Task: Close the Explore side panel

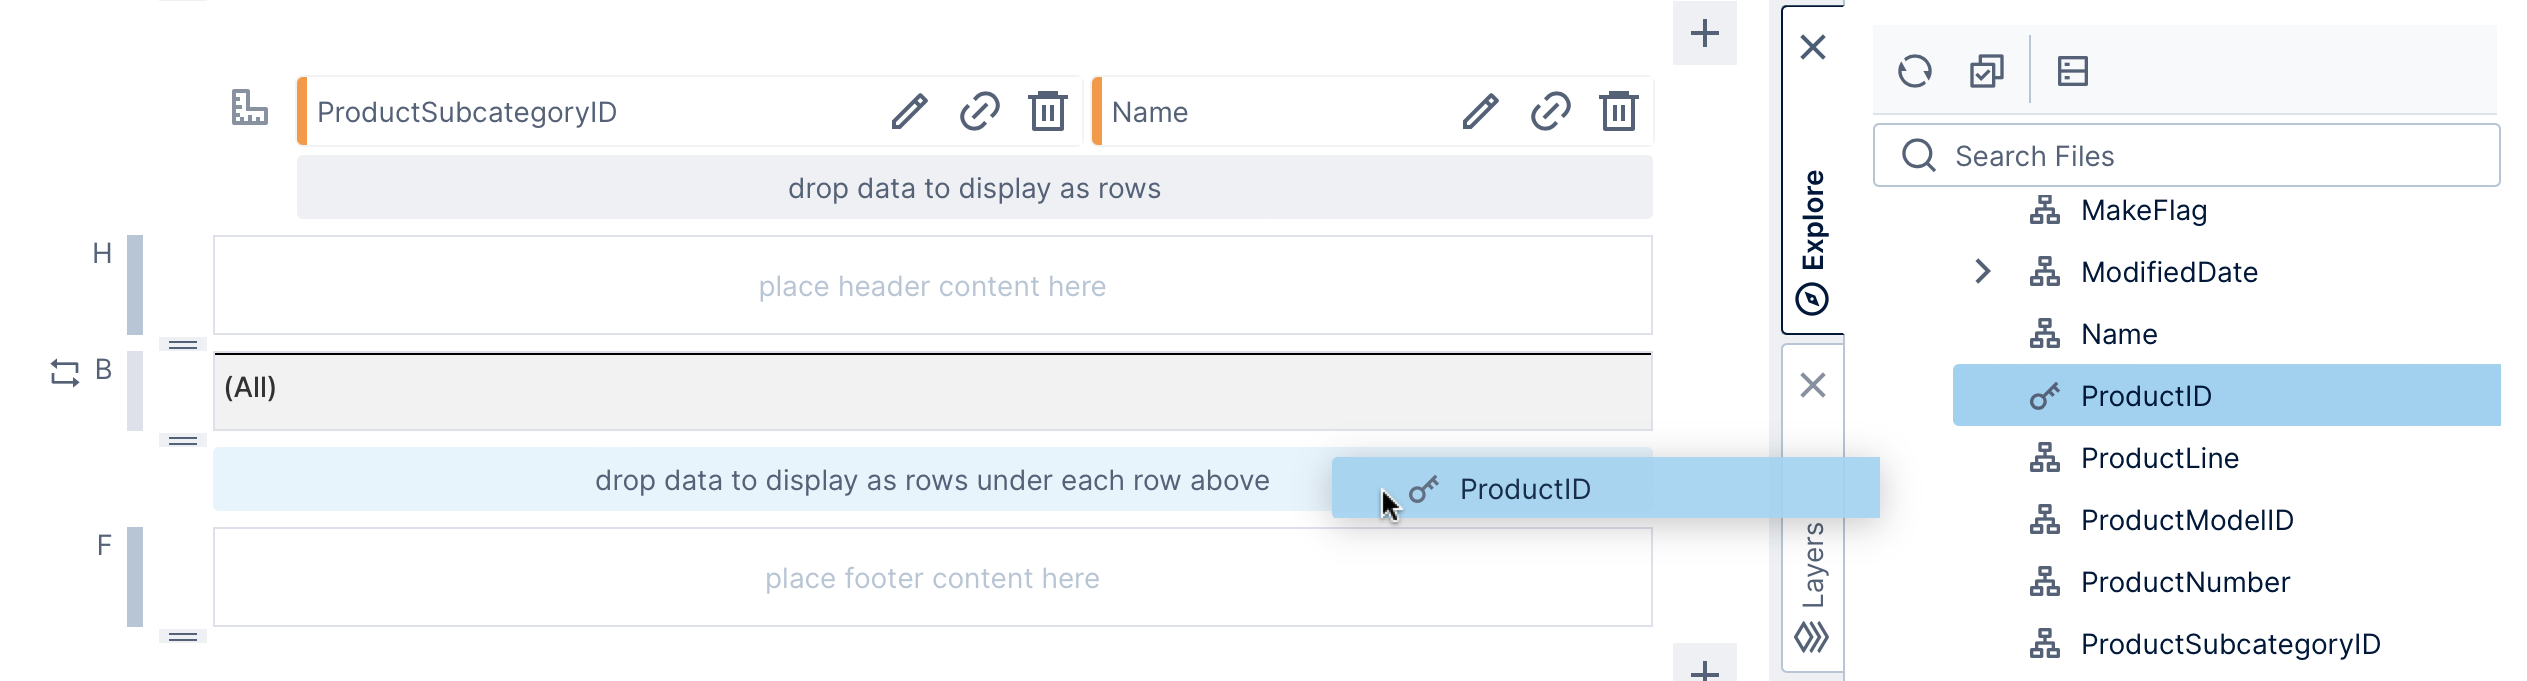Action: [1812, 46]
